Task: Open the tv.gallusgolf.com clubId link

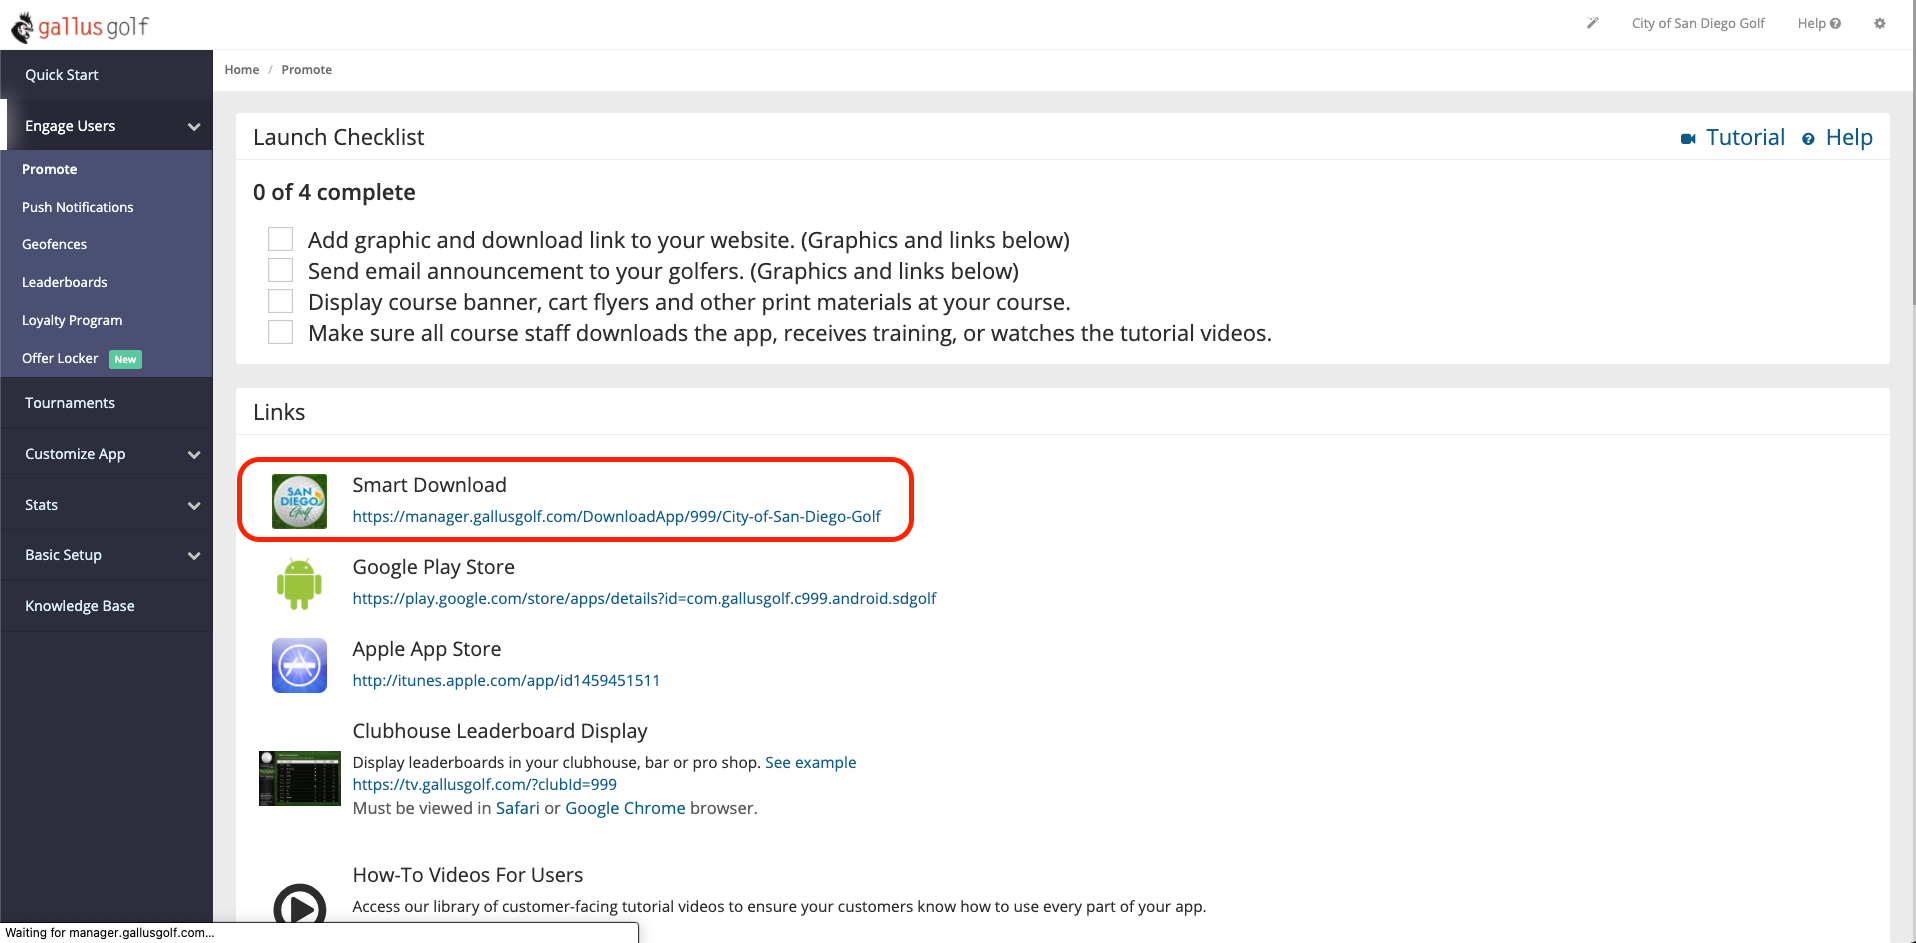Action: [x=484, y=785]
